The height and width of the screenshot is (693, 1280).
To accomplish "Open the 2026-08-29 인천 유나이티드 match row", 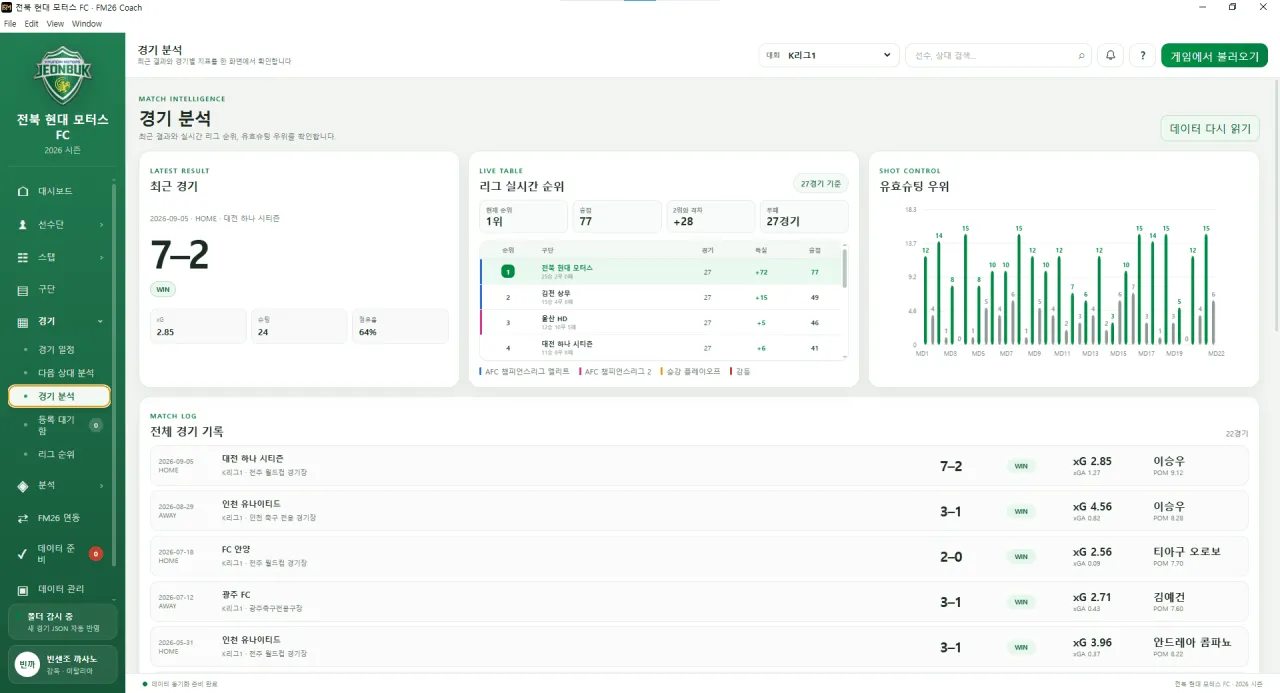I will [699, 511].
